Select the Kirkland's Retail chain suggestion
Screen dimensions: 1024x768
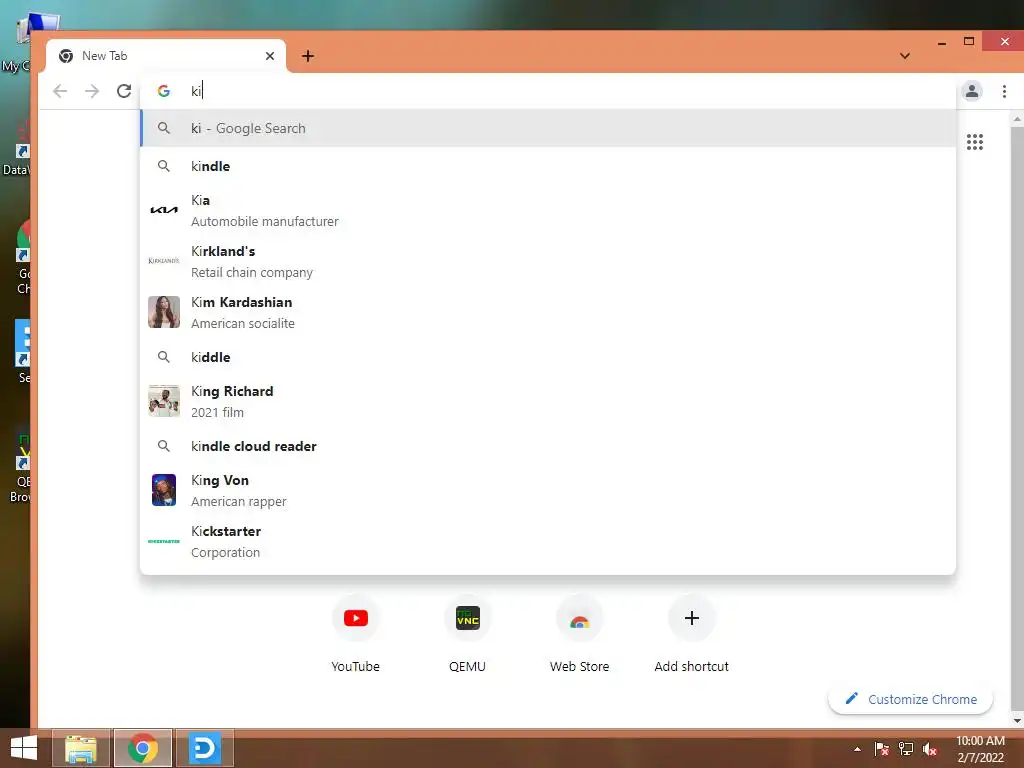click(548, 261)
